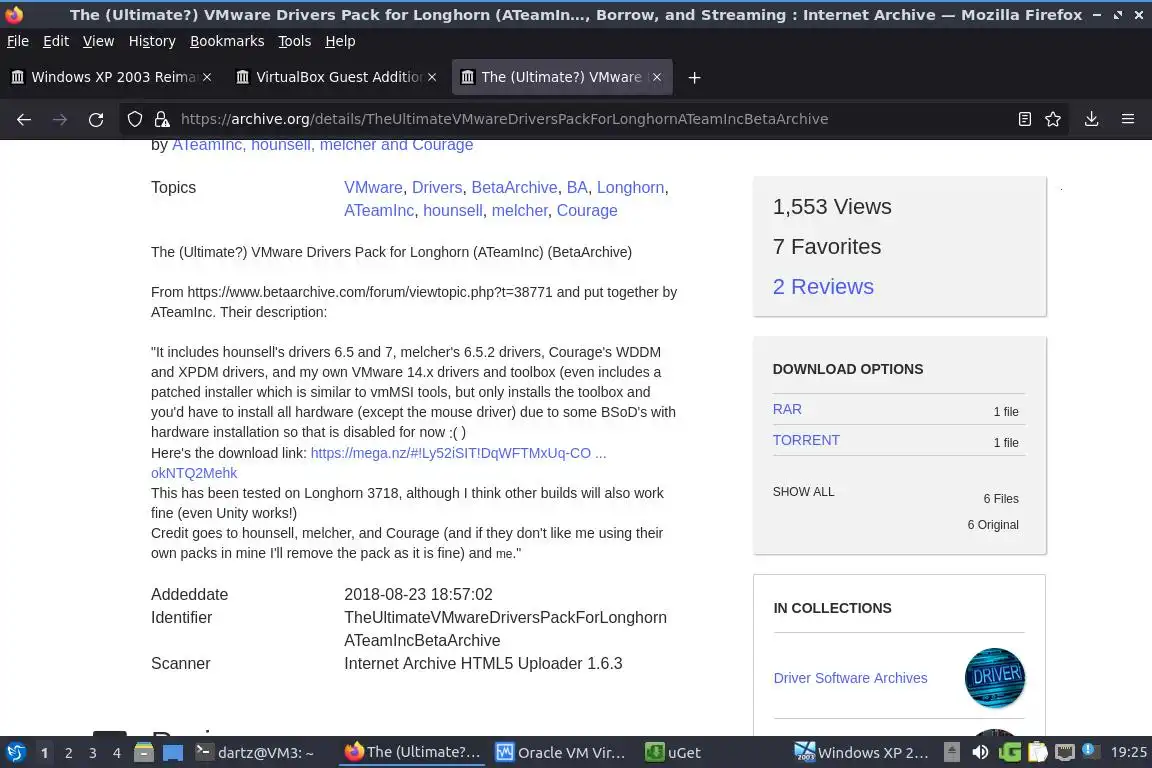Click the melcher topic link
Viewport: 1152px width, 768px height.
(519, 210)
